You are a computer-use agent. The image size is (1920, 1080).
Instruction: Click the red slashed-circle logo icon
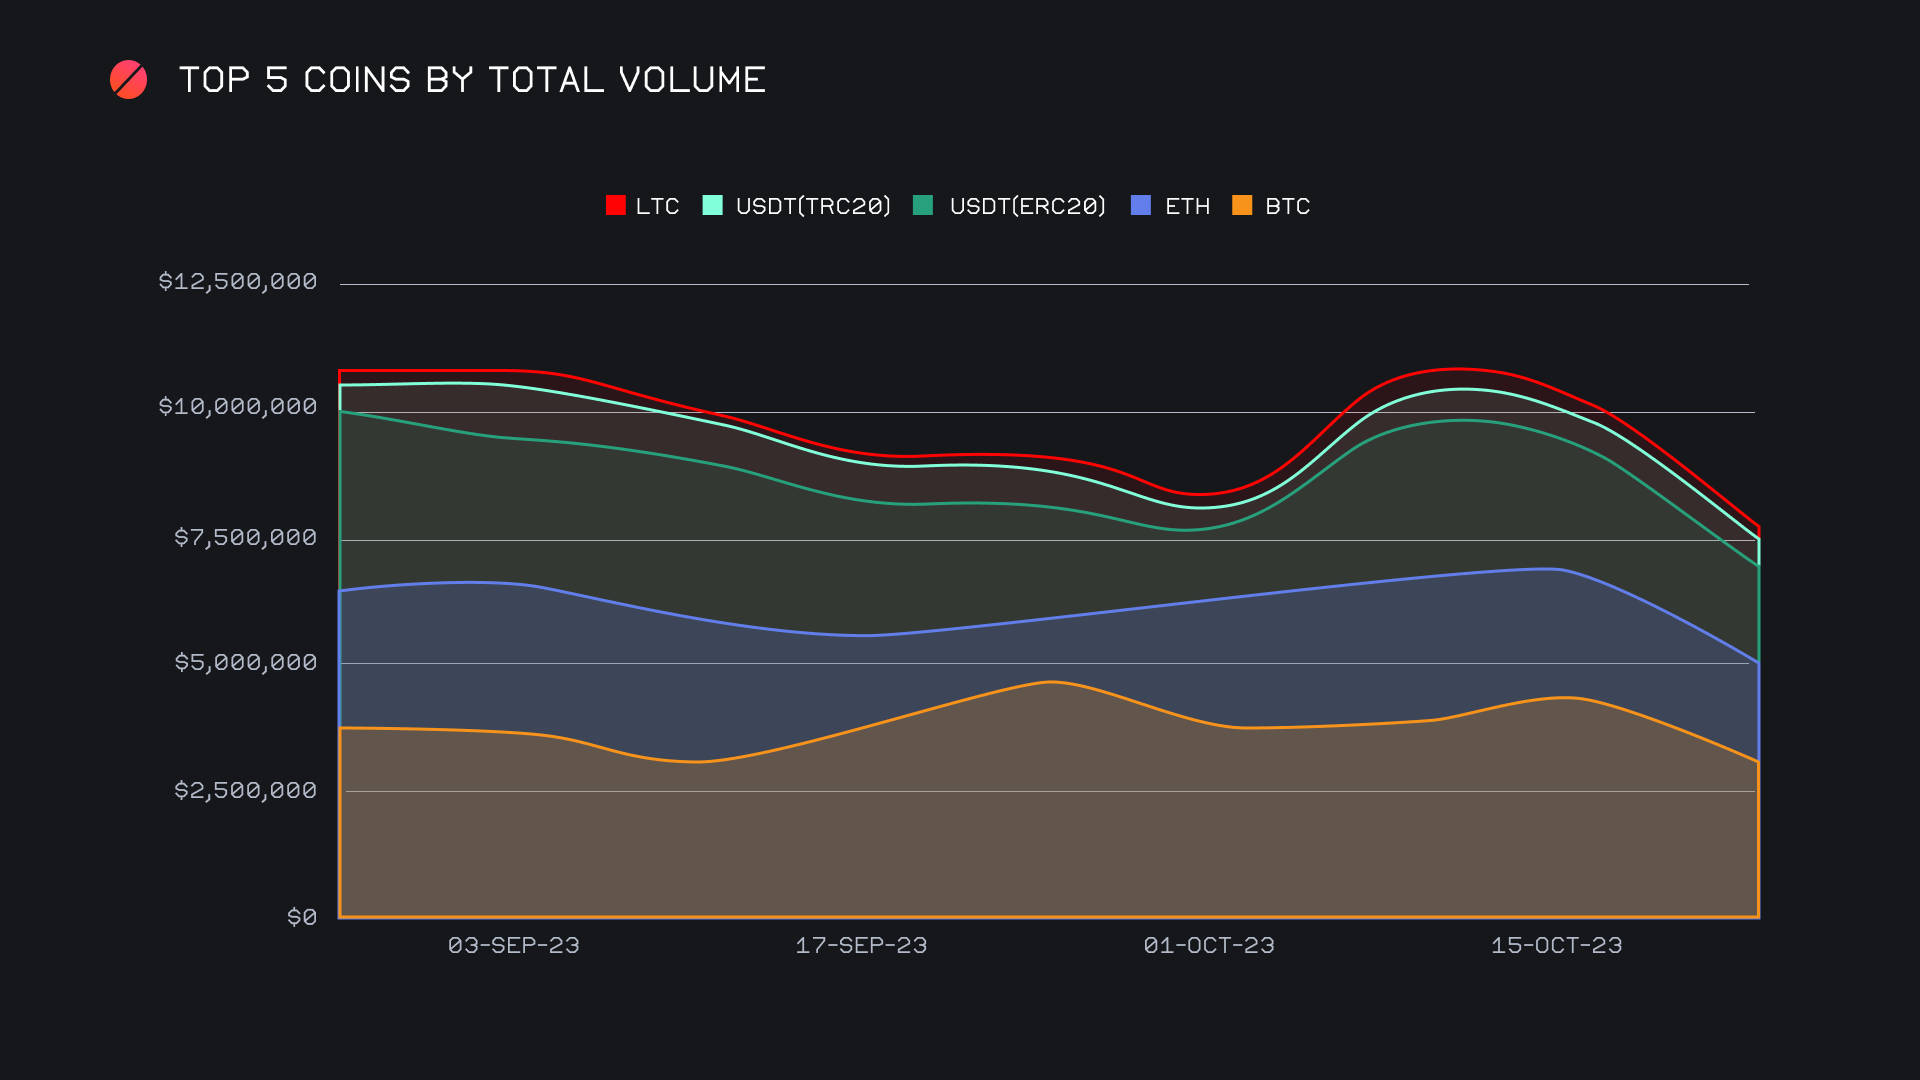point(128,80)
